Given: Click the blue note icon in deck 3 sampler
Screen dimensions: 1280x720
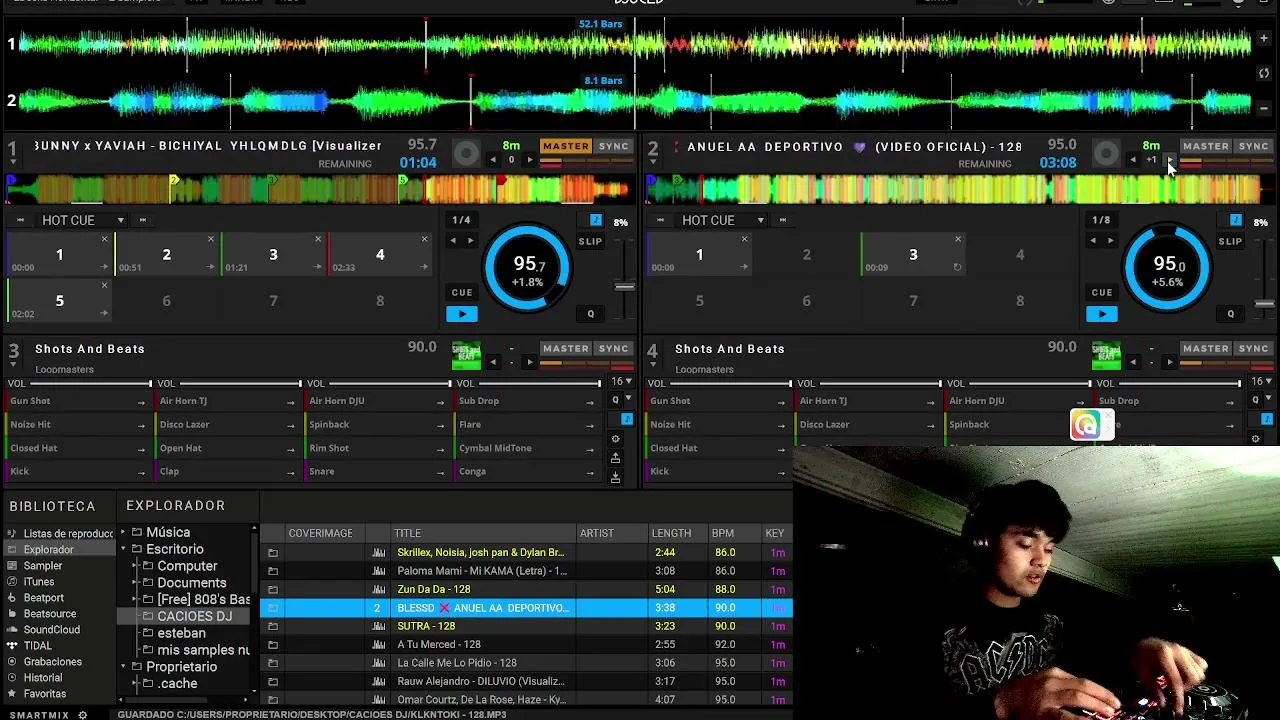Looking at the screenshot, I should pyautogui.click(x=627, y=419).
